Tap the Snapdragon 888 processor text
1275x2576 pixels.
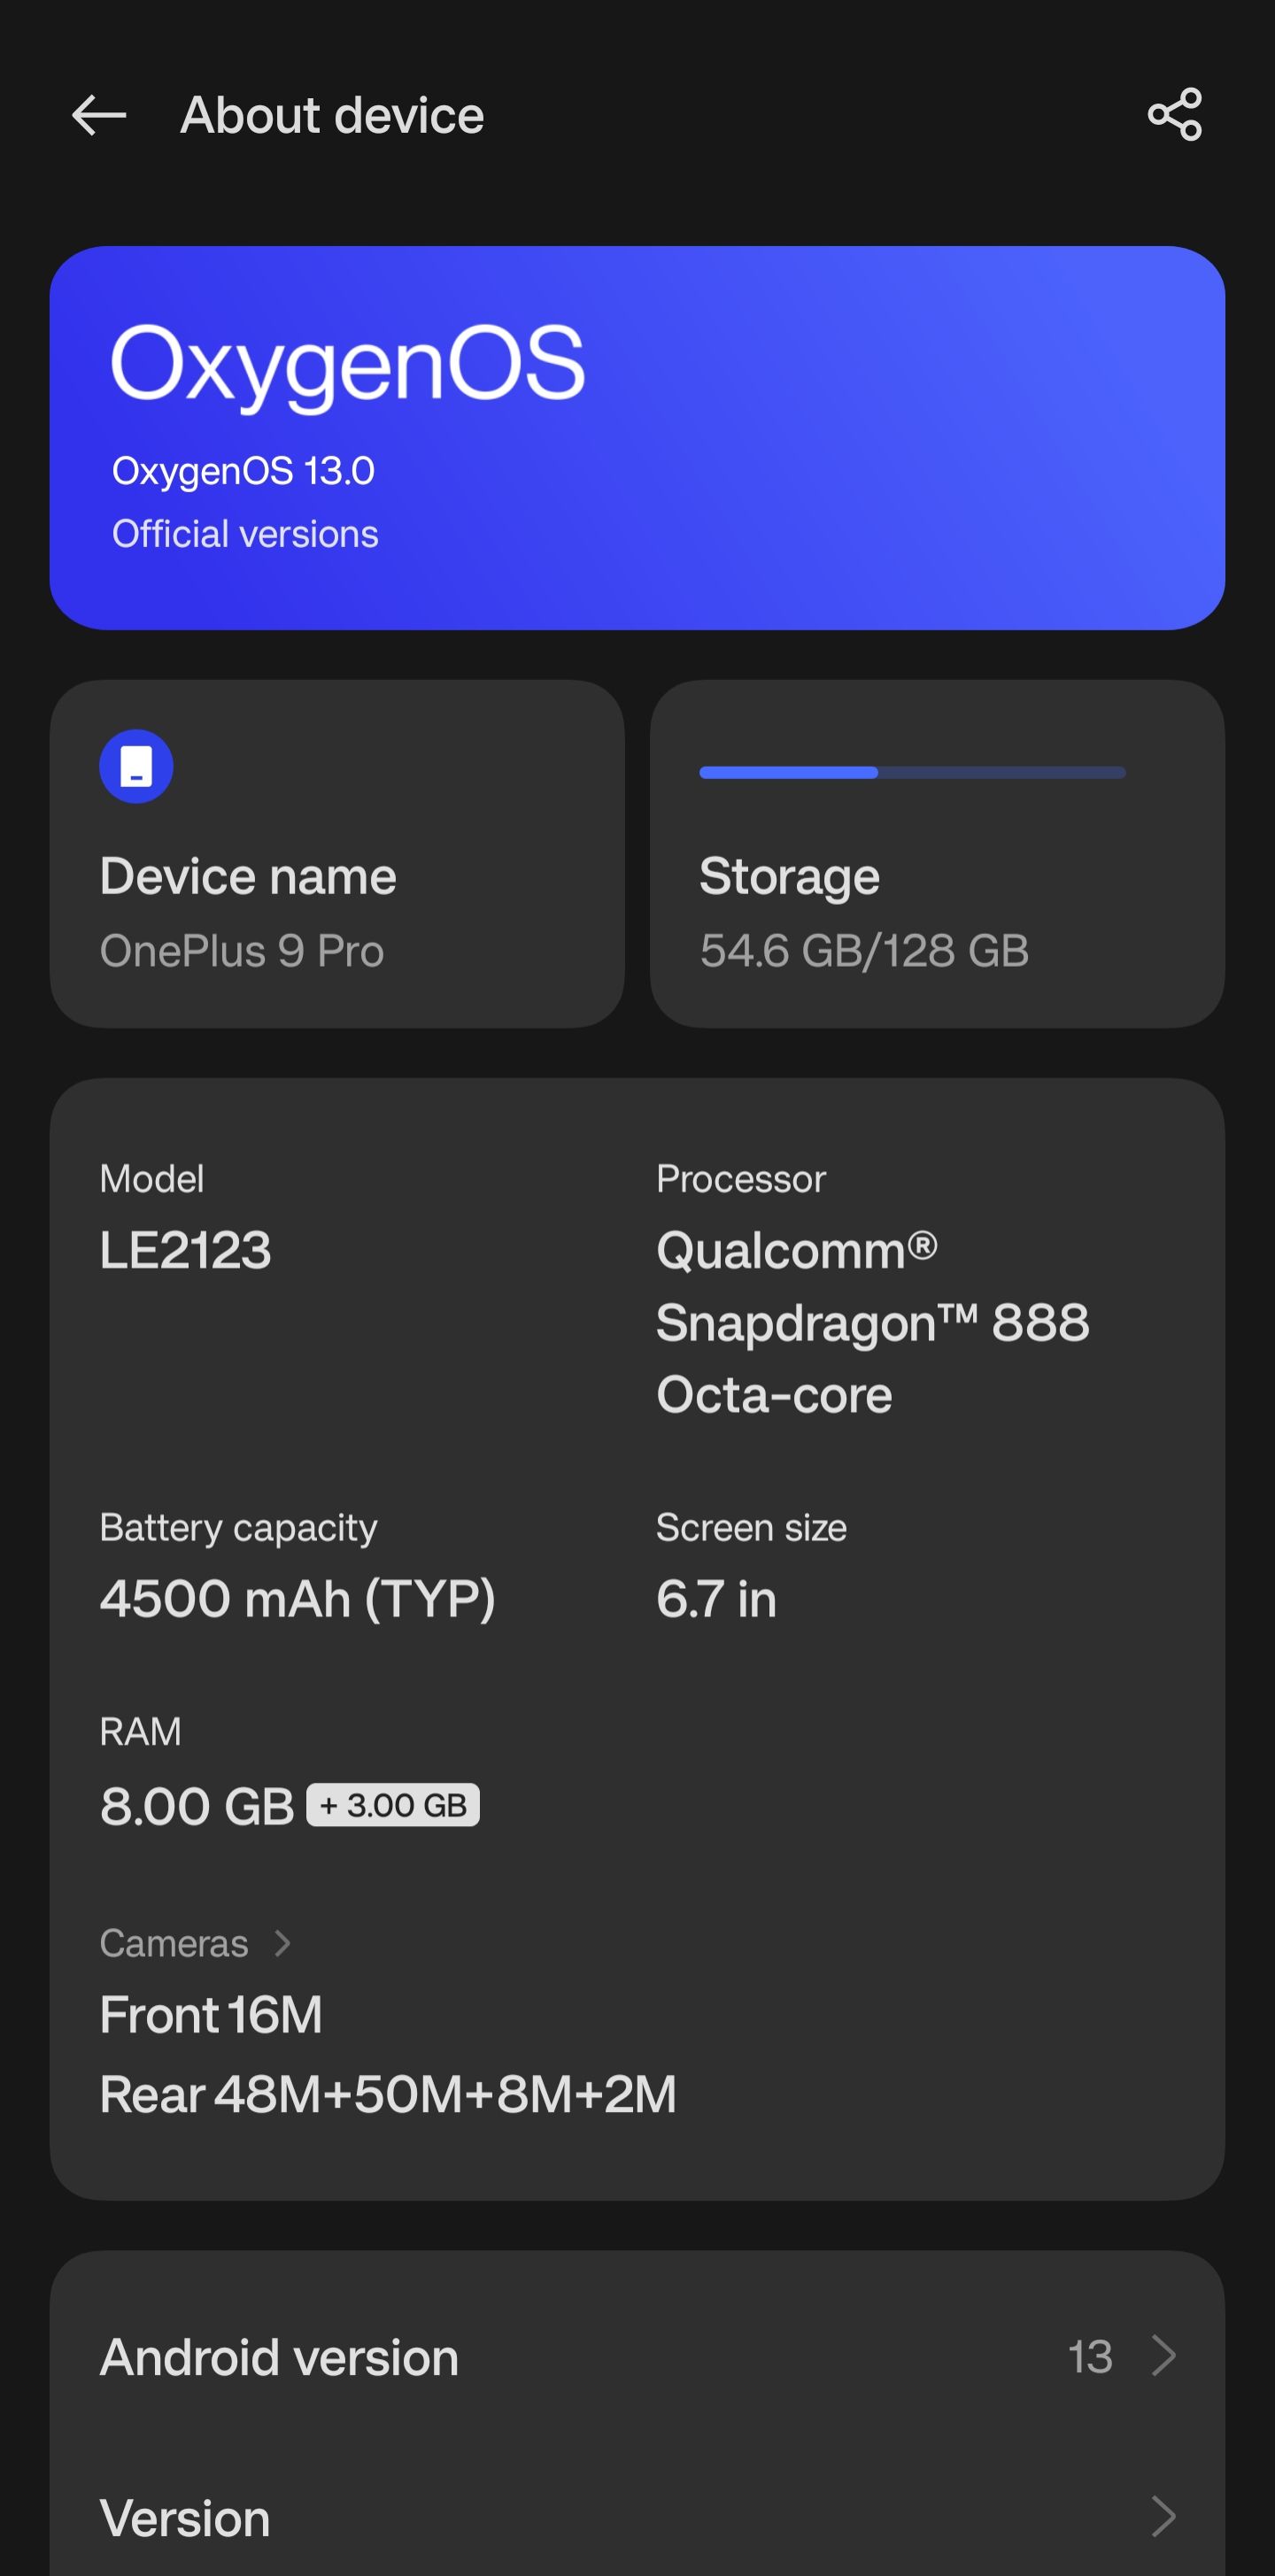(872, 1322)
